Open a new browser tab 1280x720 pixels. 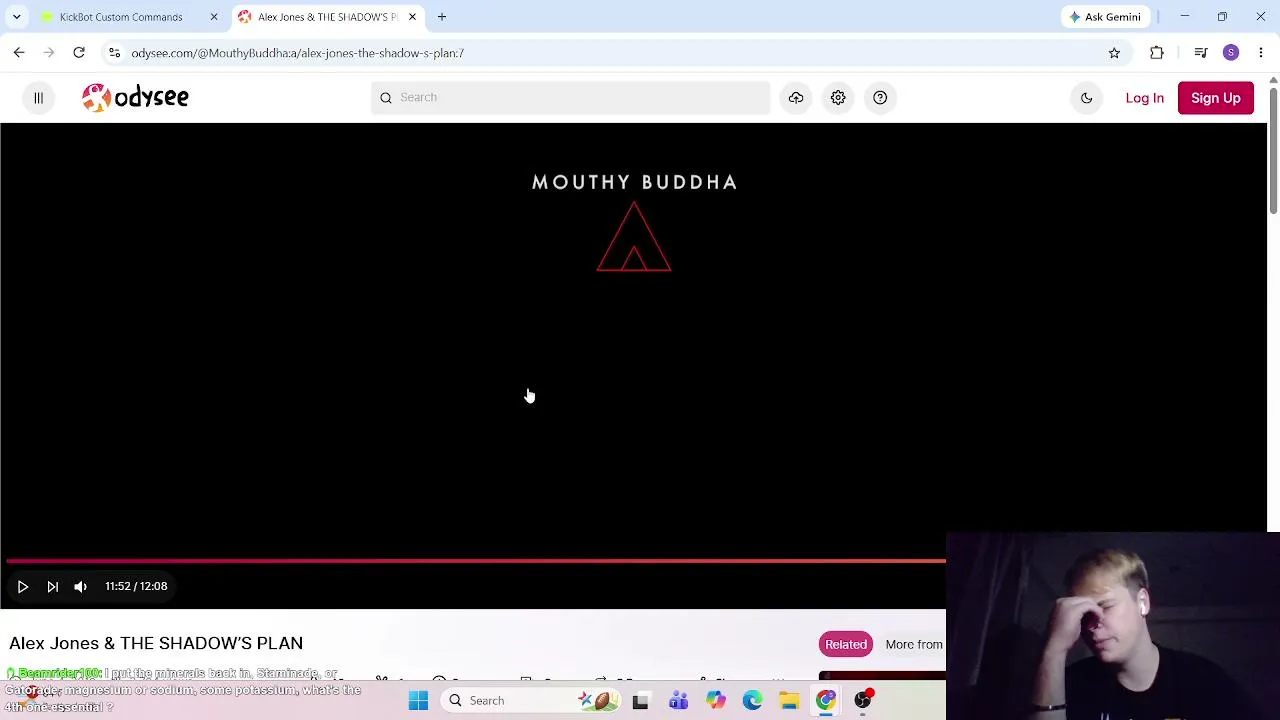pos(442,17)
